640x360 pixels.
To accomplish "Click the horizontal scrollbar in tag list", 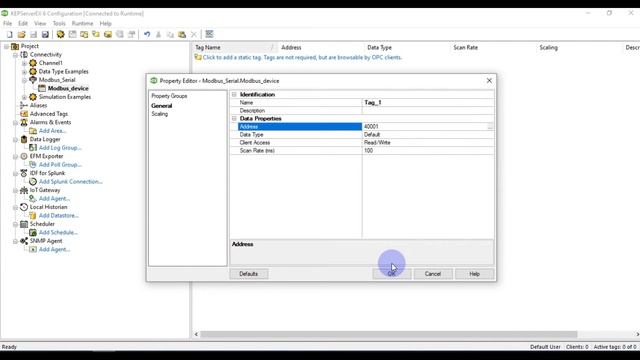I will pyautogui.click(x=389, y=334).
